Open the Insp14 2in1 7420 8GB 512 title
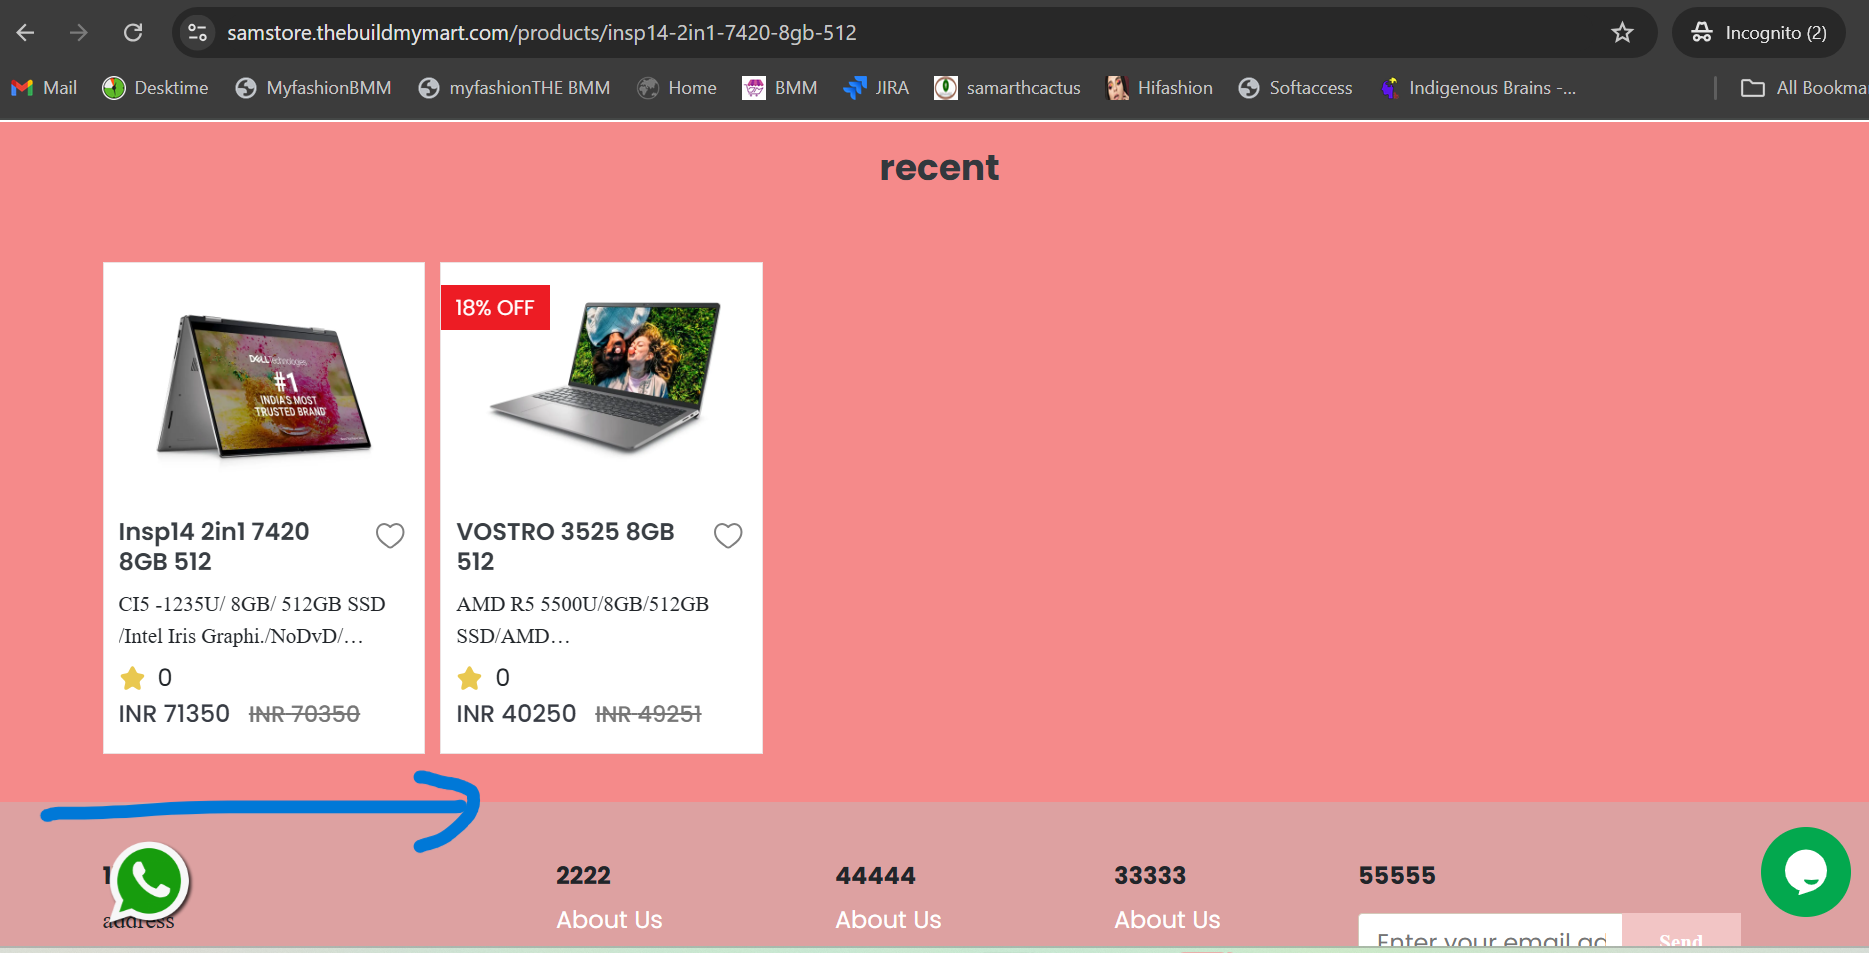The height and width of the screenshot is (953, 1869). pyautogui.click(x=214, y=546)
